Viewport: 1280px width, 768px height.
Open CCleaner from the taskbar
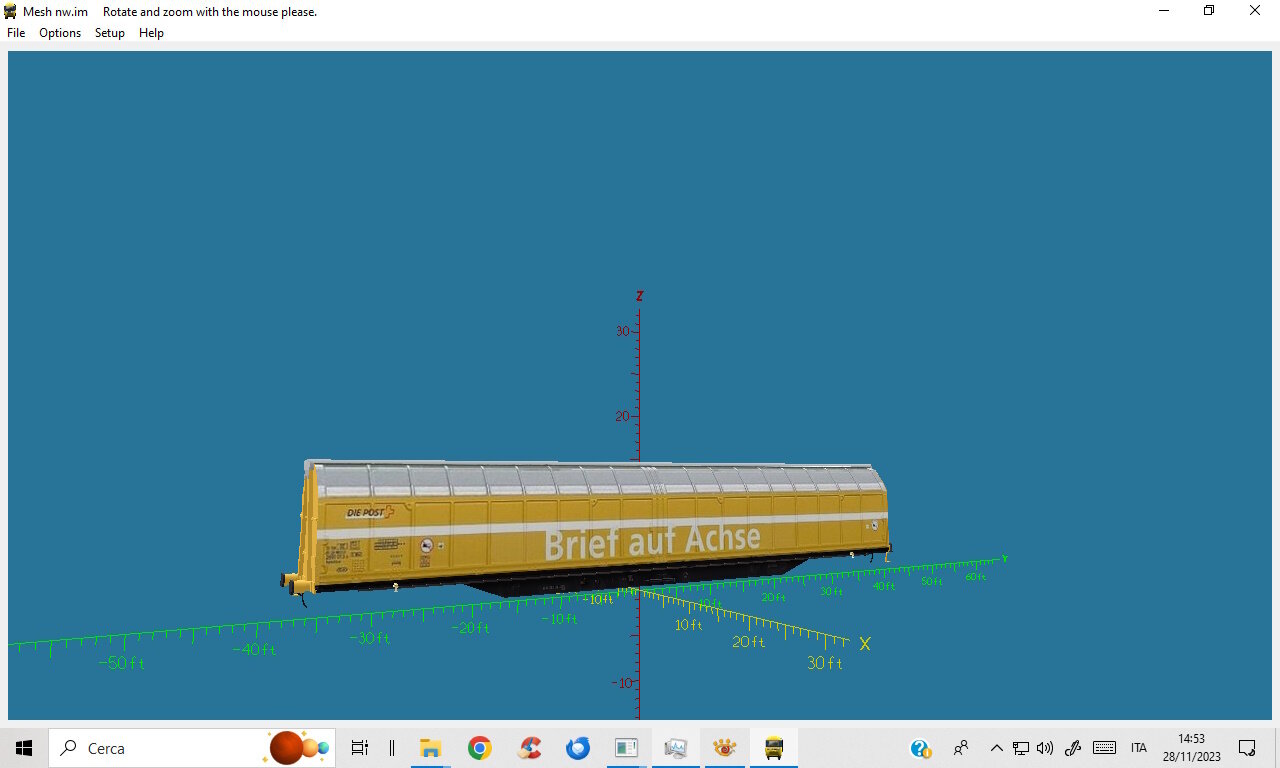529,748
